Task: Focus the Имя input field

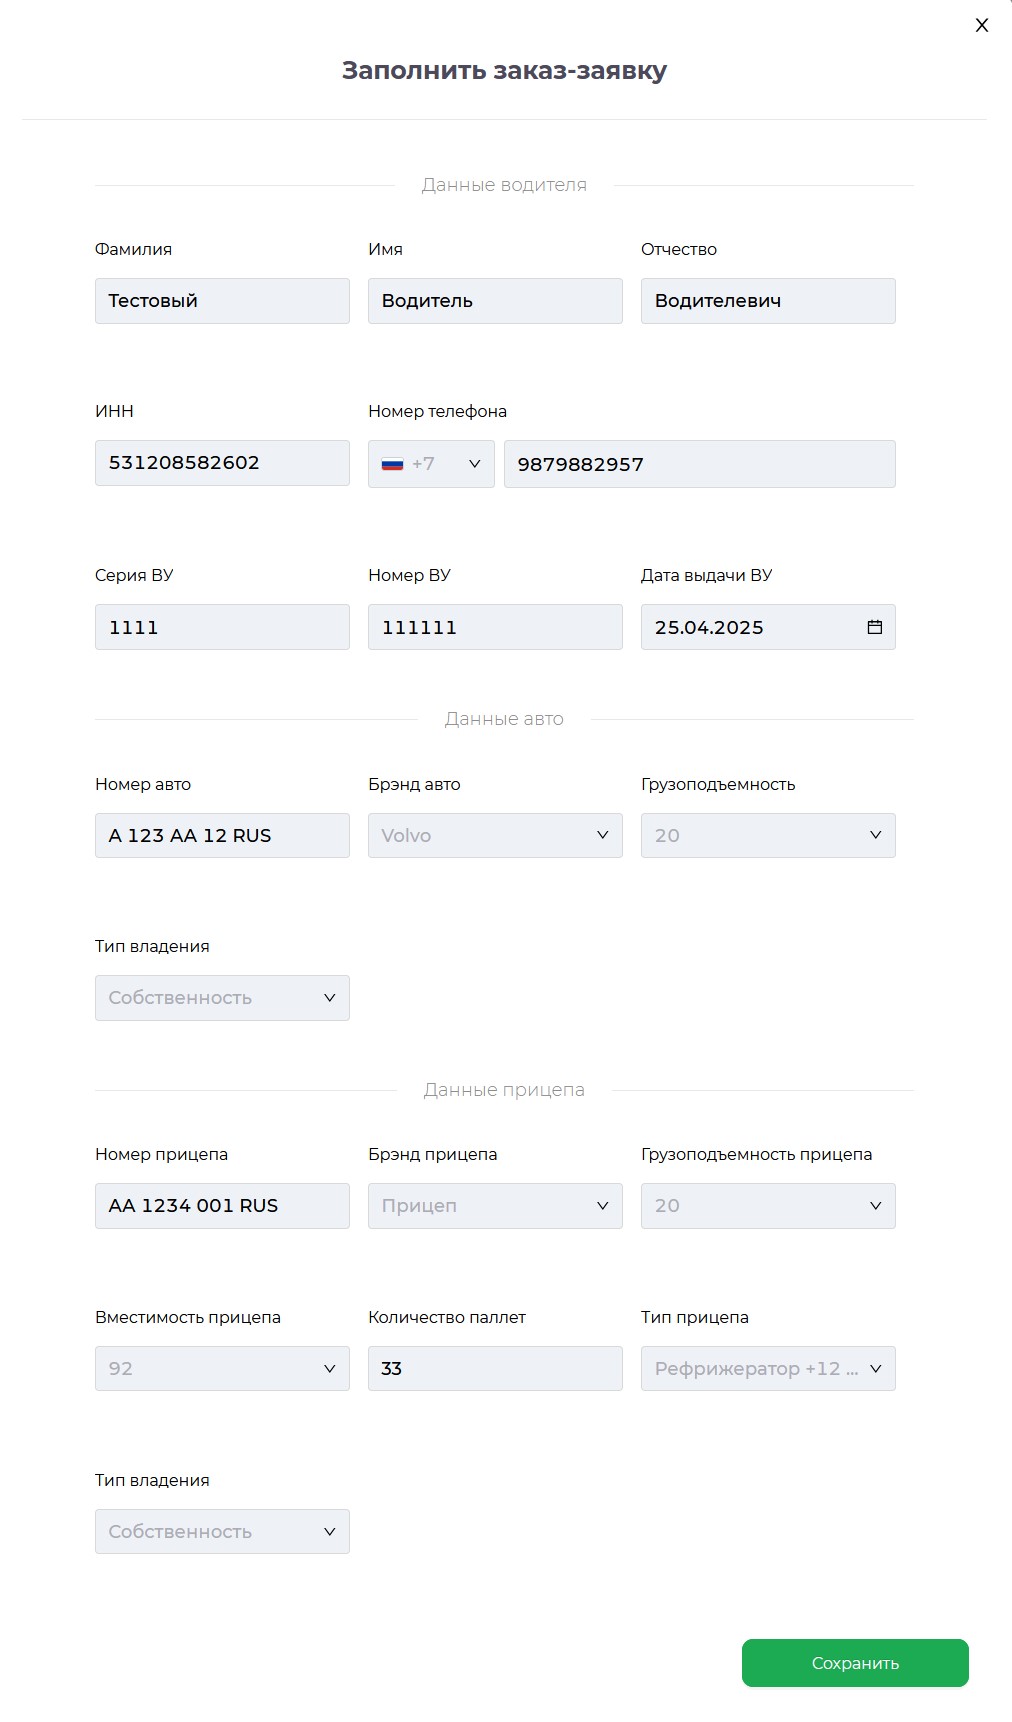Action: 495,301
